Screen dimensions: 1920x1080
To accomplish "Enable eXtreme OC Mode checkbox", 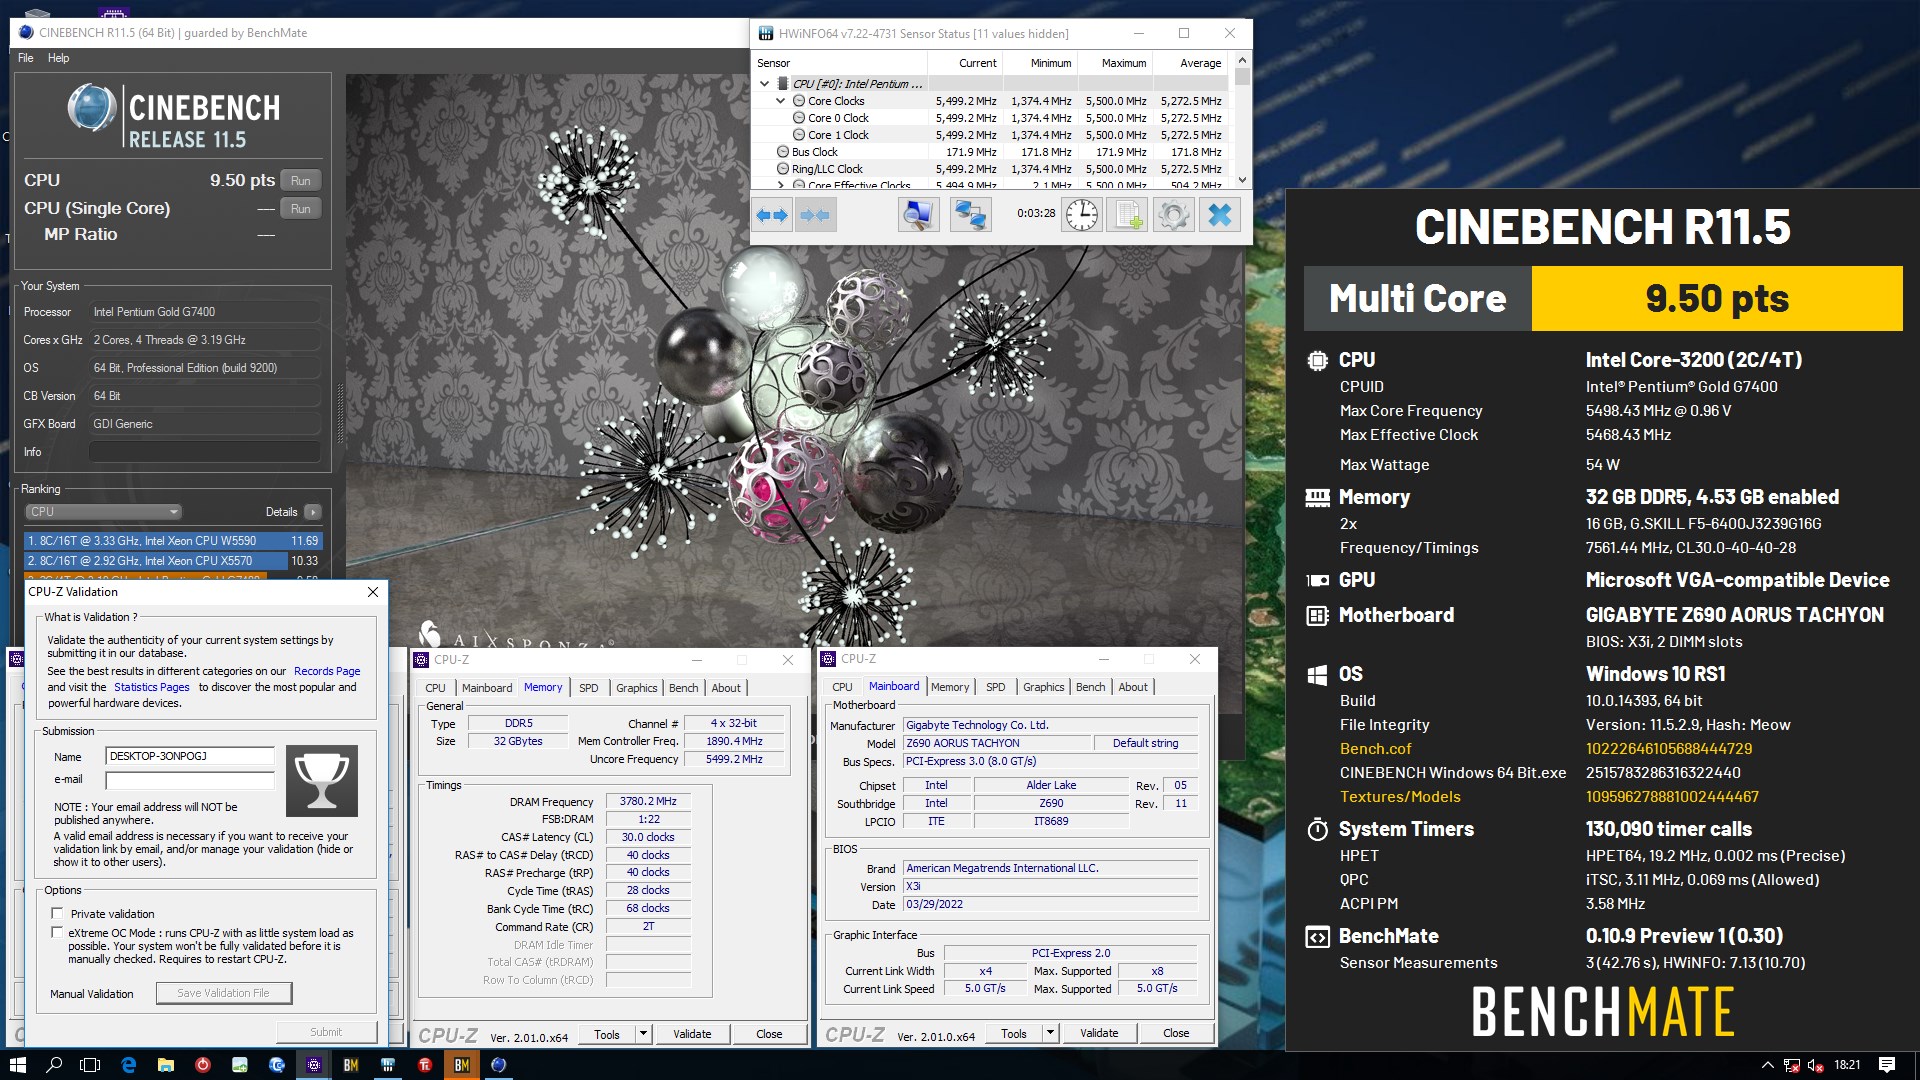I will [x=57, y=932].
